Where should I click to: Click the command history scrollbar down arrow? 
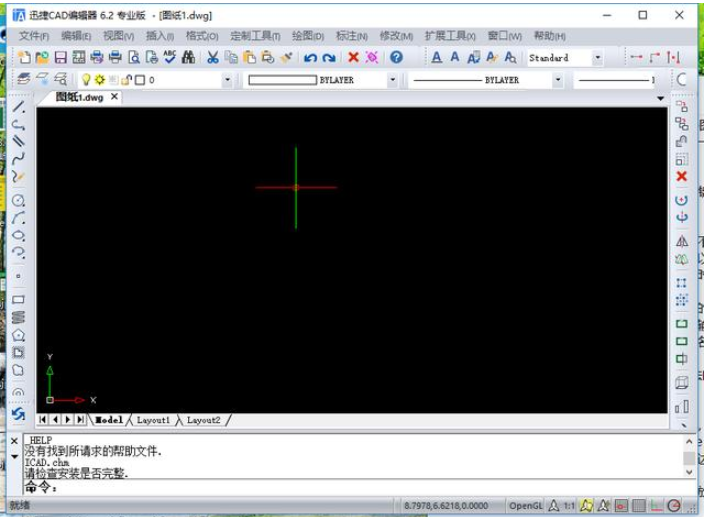click(689, 472)
